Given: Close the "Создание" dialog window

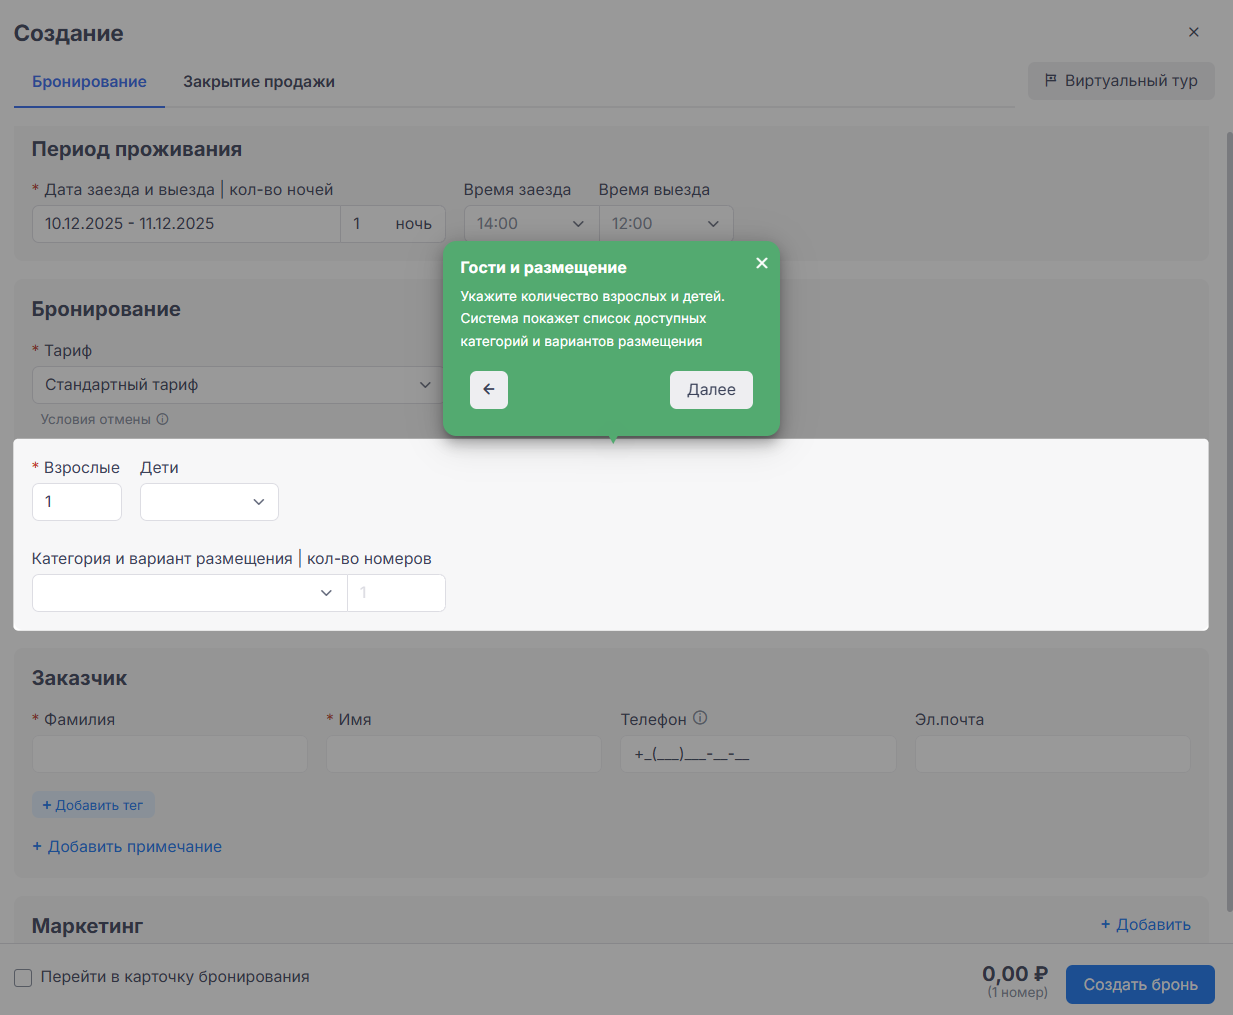Looking at the screenshot, I should pyautogui.click(x=1193, y=32).
